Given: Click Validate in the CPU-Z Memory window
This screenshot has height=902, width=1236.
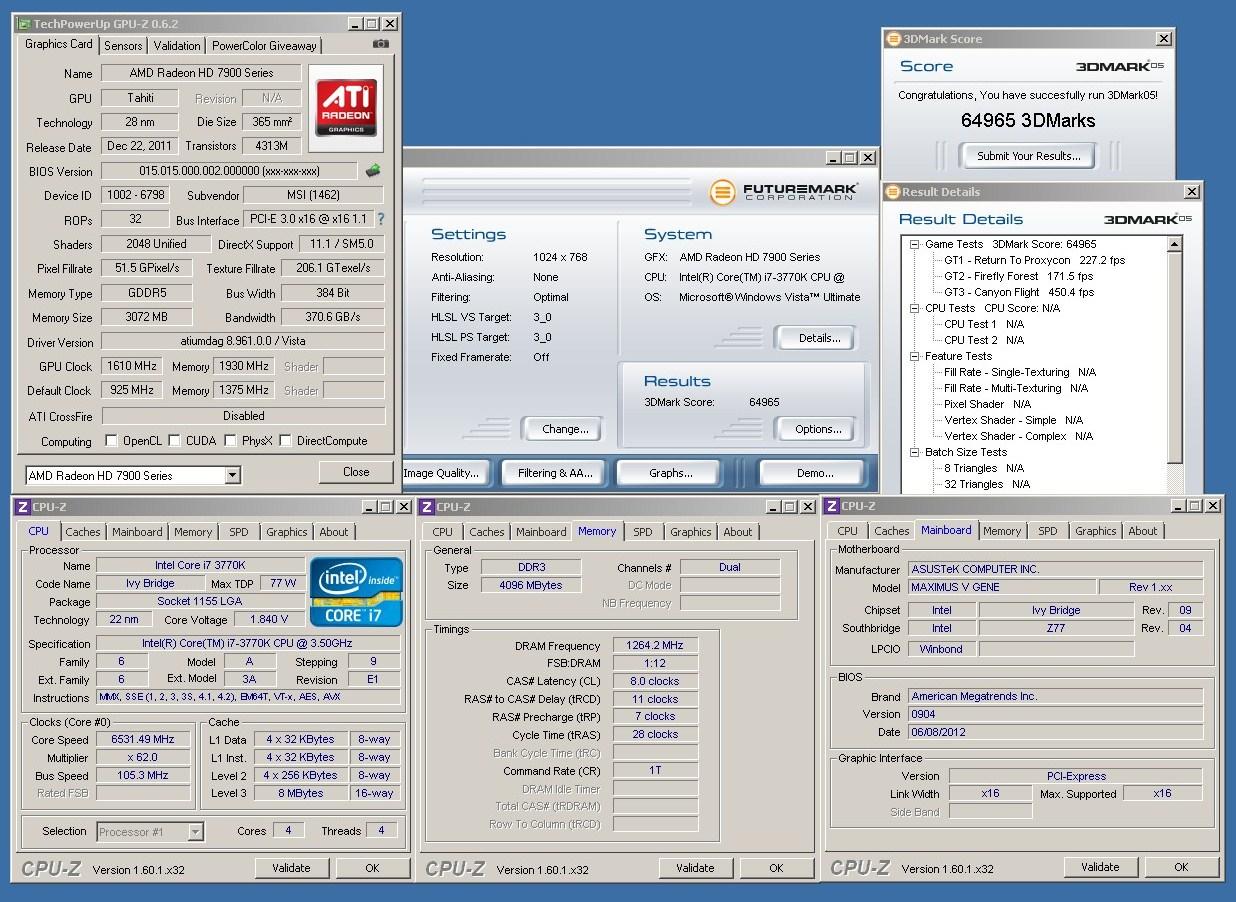Looking at the screenshot, I should coord(694,868).
